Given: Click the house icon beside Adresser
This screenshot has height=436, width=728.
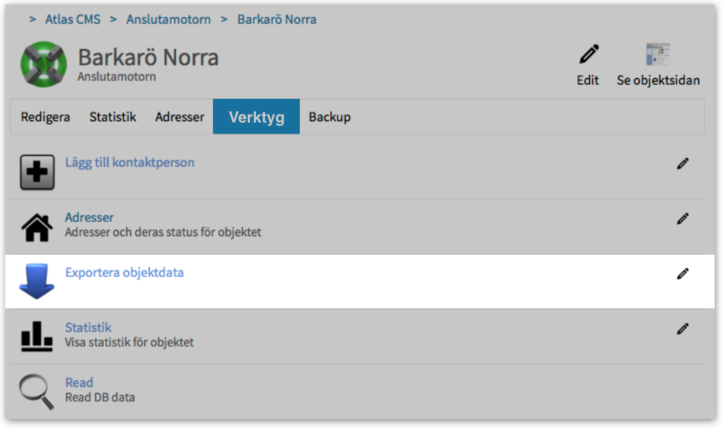Looking at the screenshot, I should tap(38, 227).
